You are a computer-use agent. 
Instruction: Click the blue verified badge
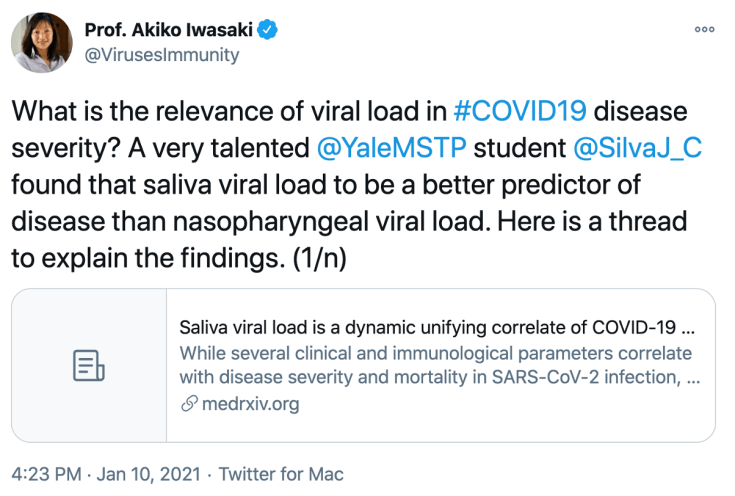click(x=267, y=30)
